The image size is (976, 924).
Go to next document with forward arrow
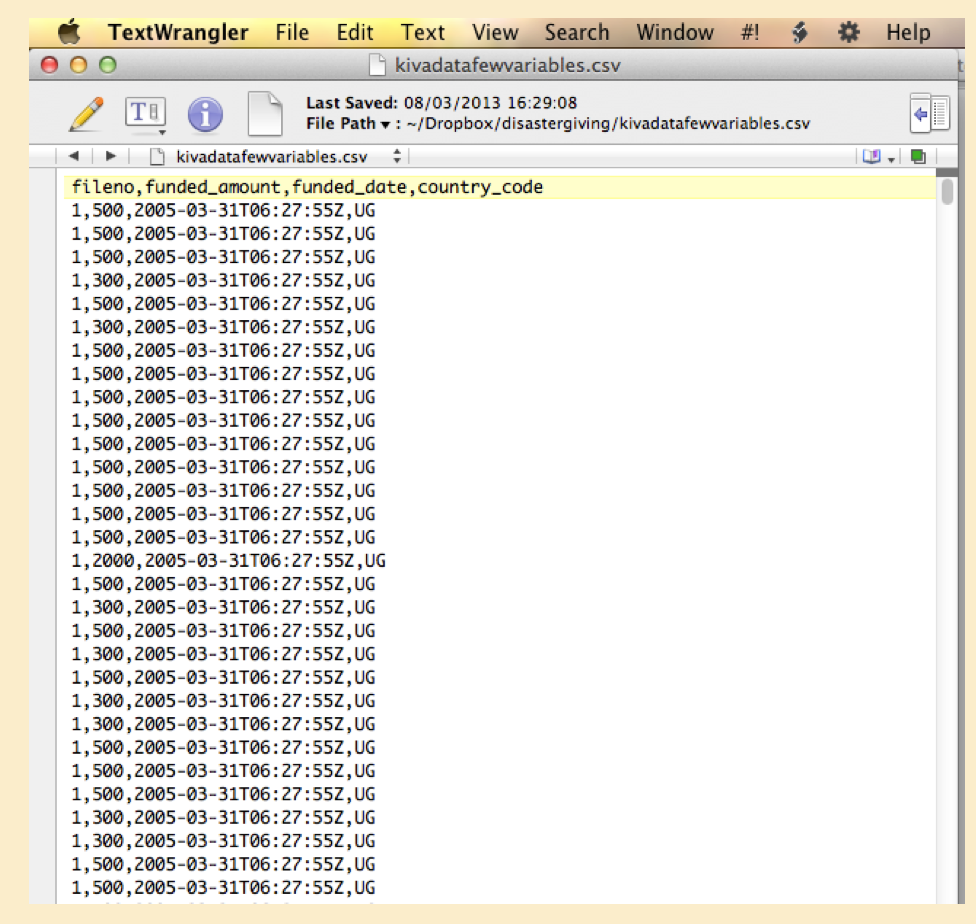[x=110, y=156]
